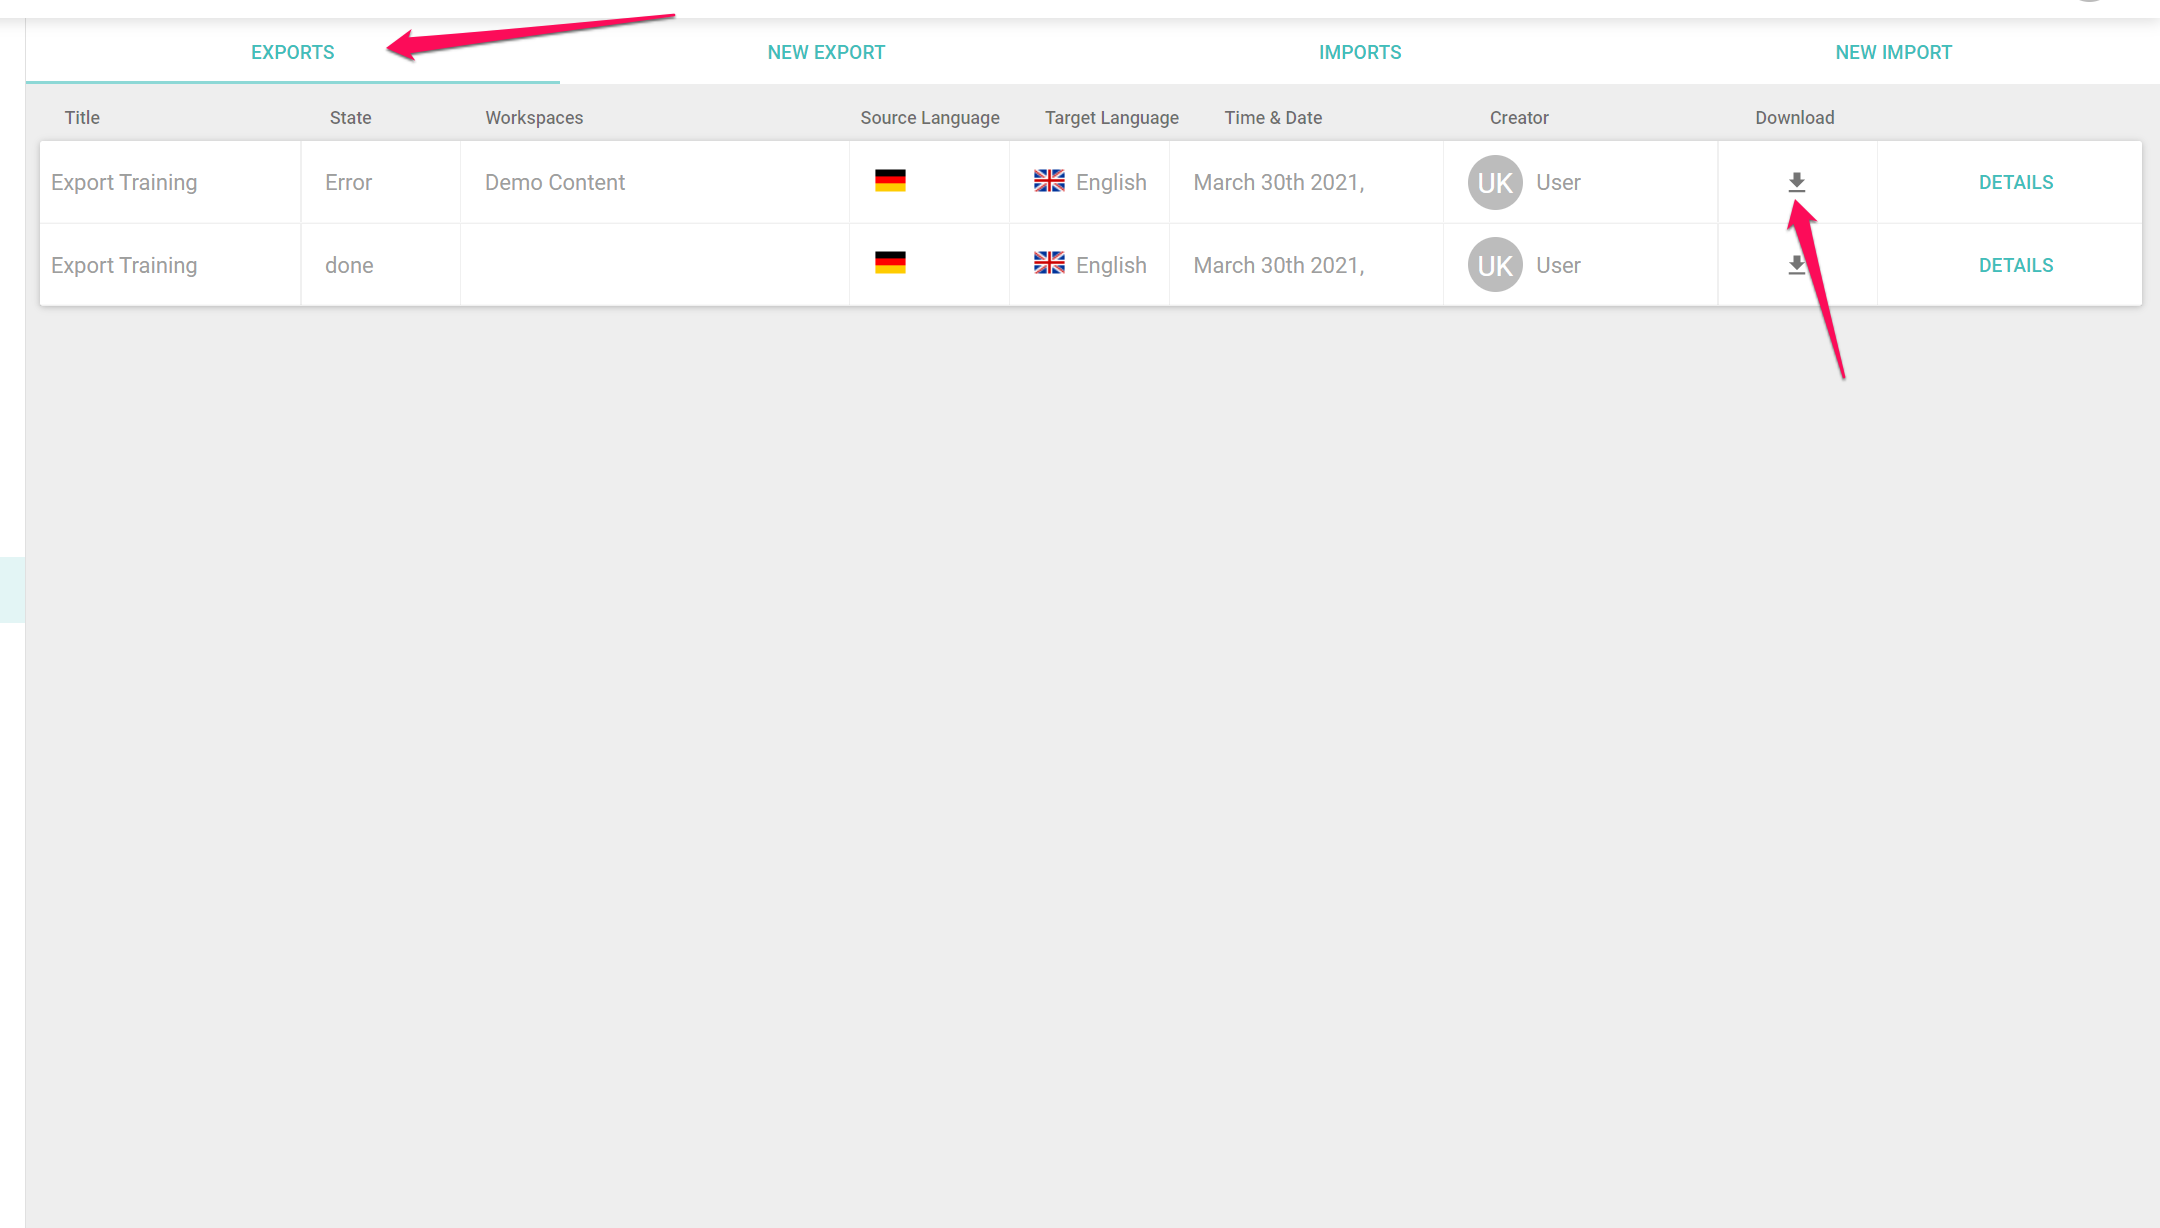Open the New Export tab

pos(826,52)
